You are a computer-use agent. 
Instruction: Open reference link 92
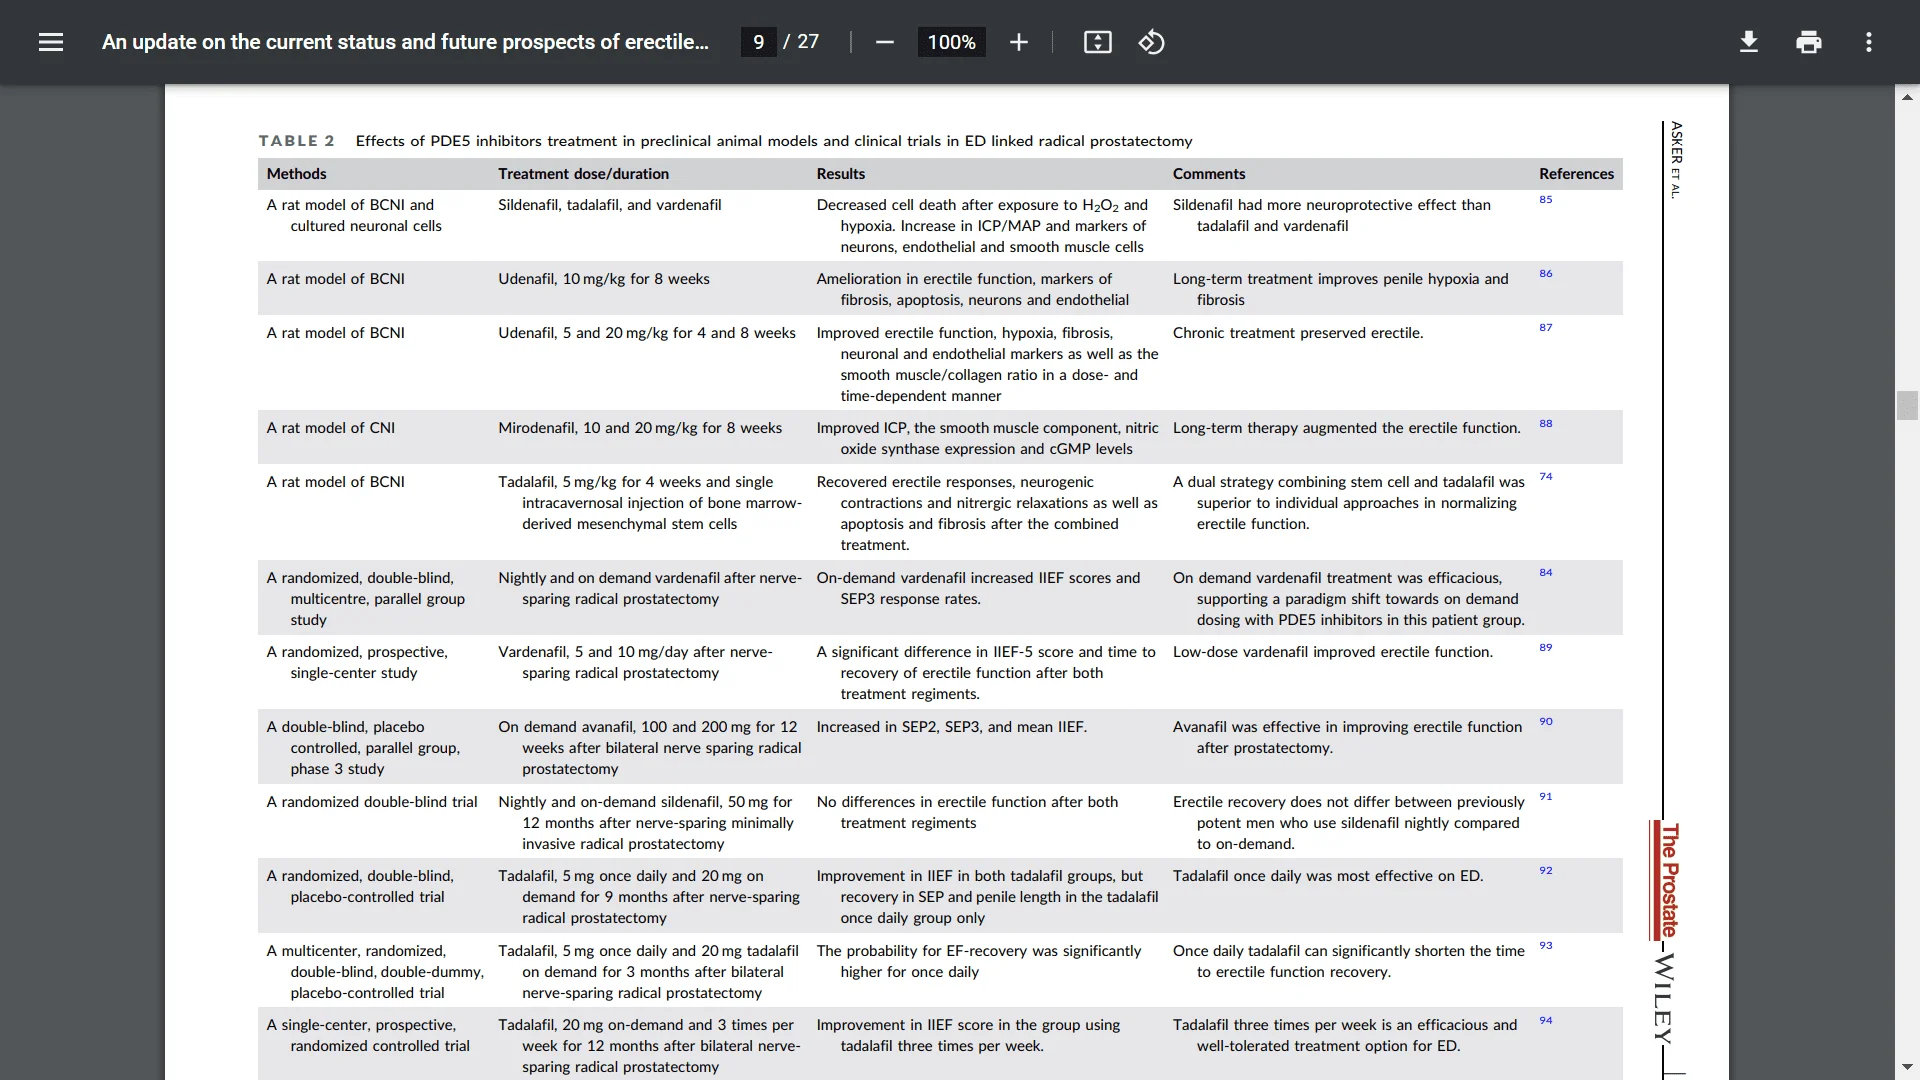[x=1545, y=871]
